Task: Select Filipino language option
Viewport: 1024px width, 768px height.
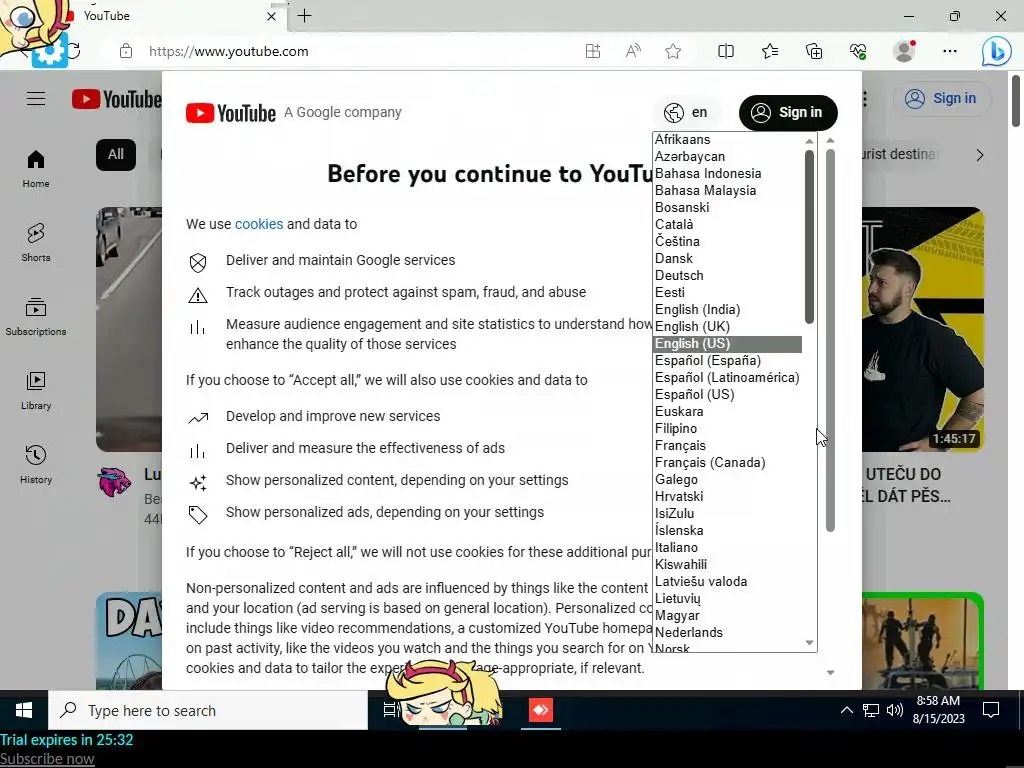Action: tap(676, 428)
